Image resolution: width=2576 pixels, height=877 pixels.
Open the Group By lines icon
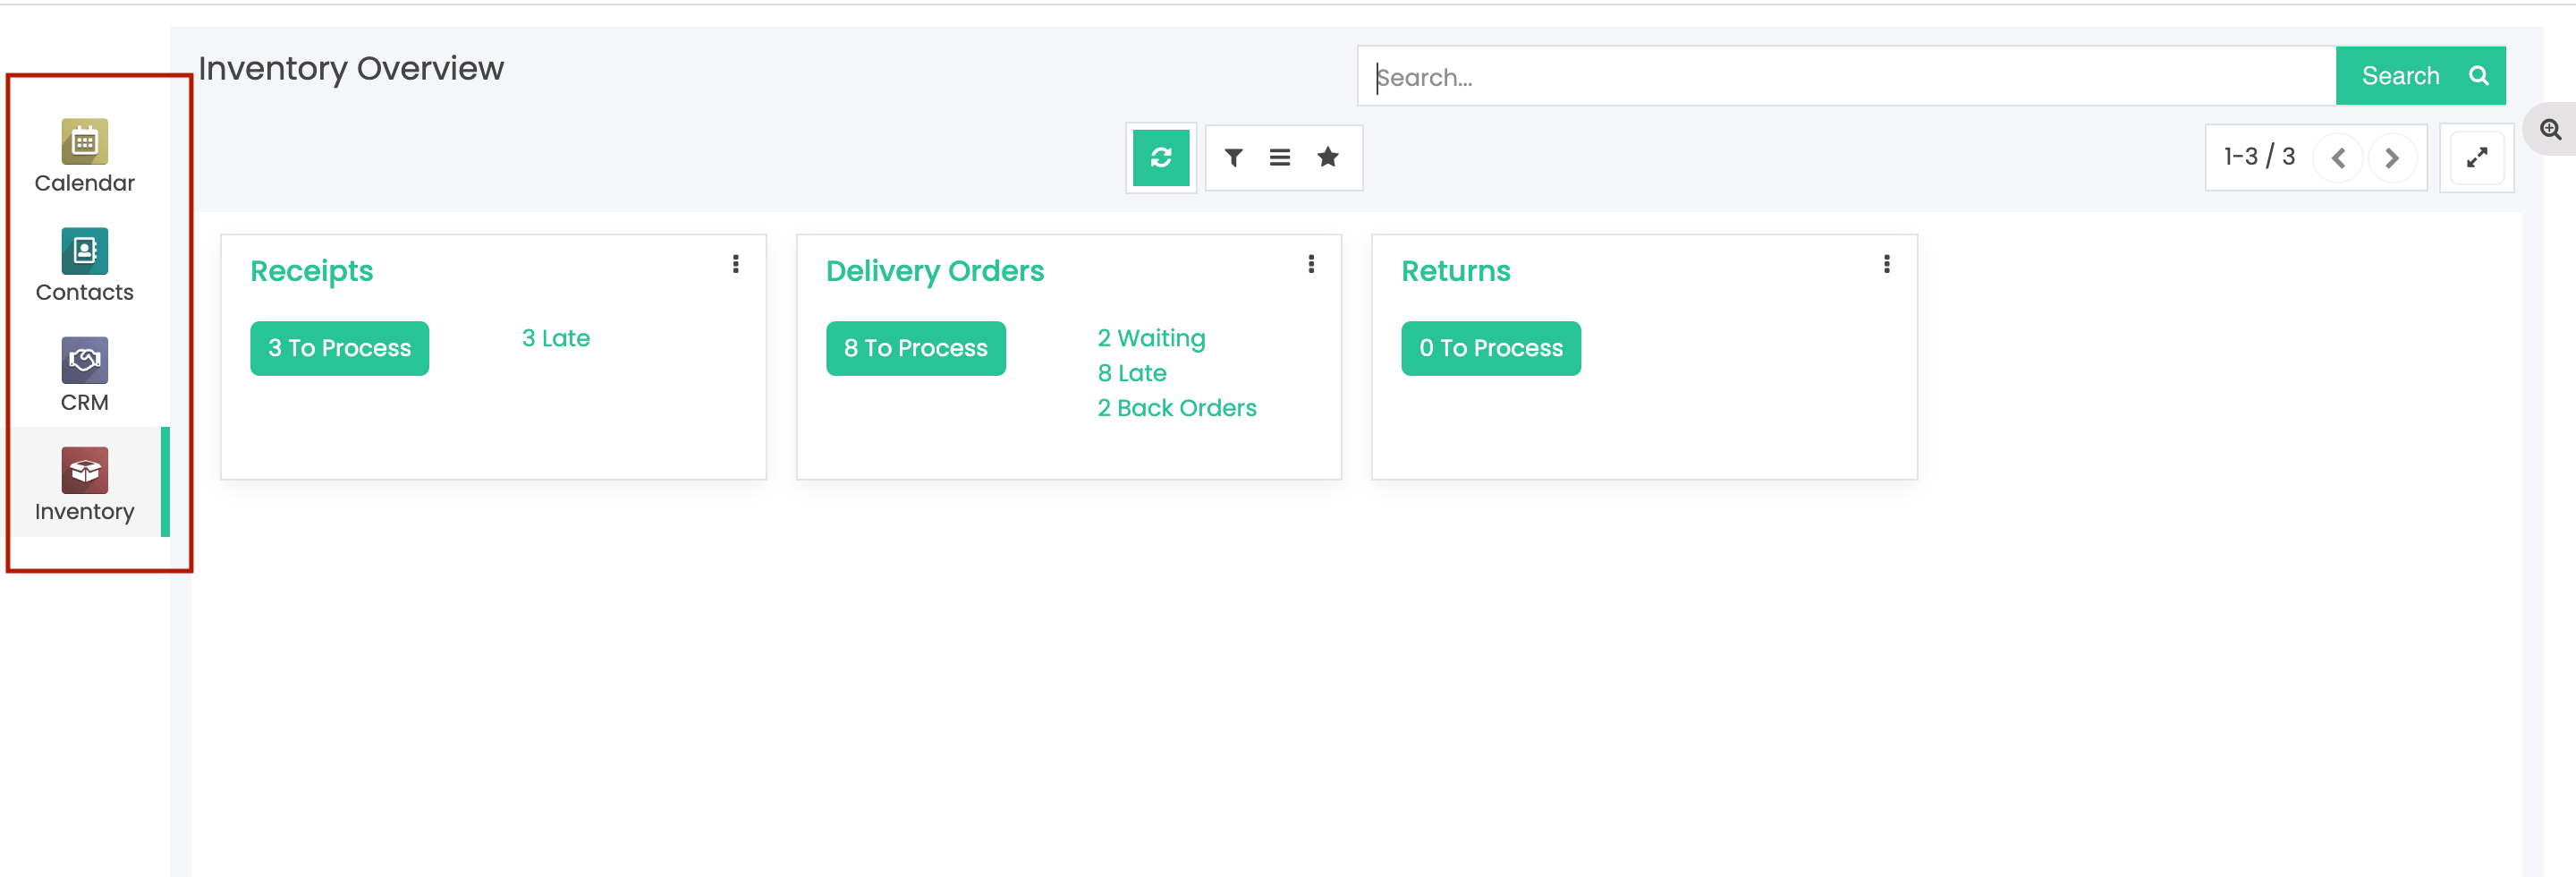[1279, 158]
